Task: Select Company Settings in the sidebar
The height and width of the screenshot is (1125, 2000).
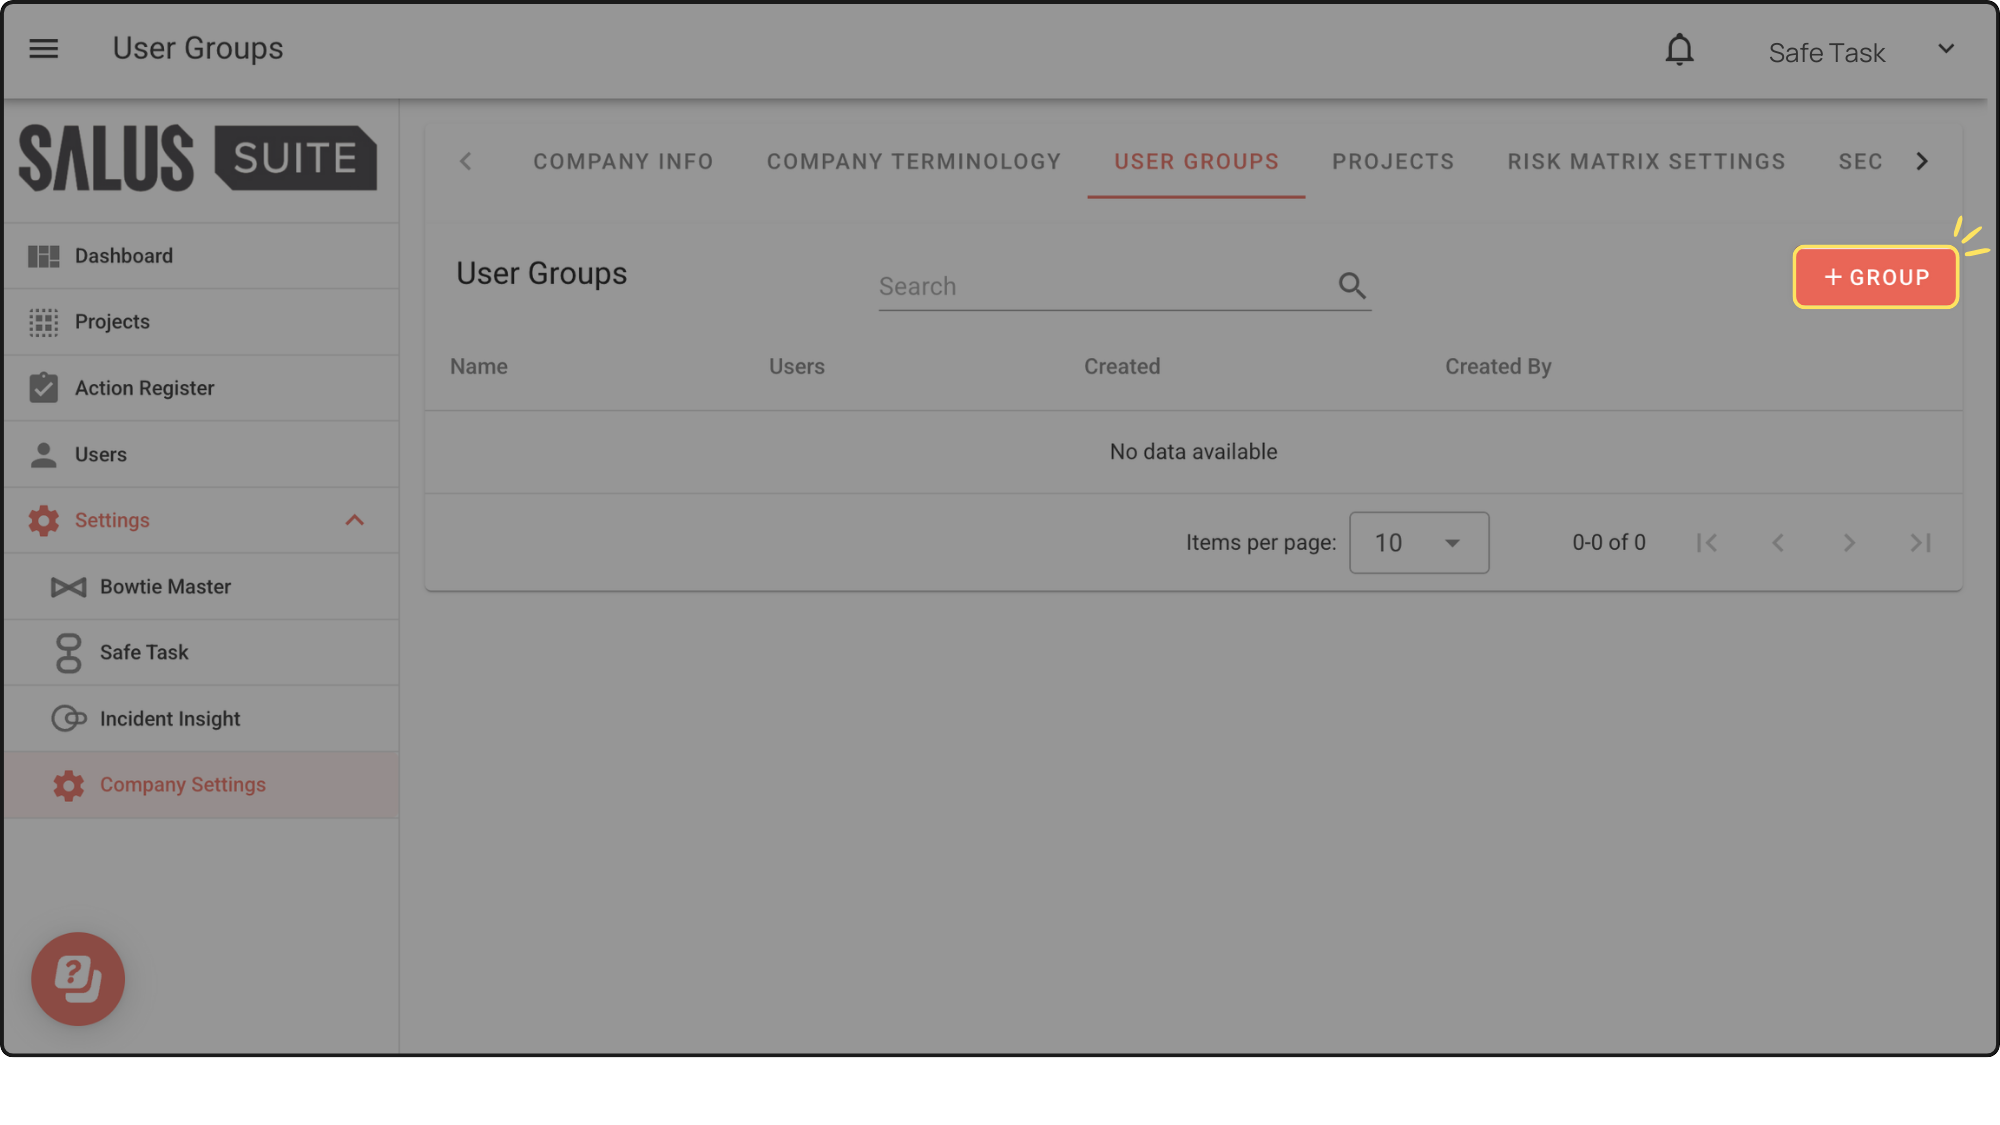Action: [x=183, y=785]
